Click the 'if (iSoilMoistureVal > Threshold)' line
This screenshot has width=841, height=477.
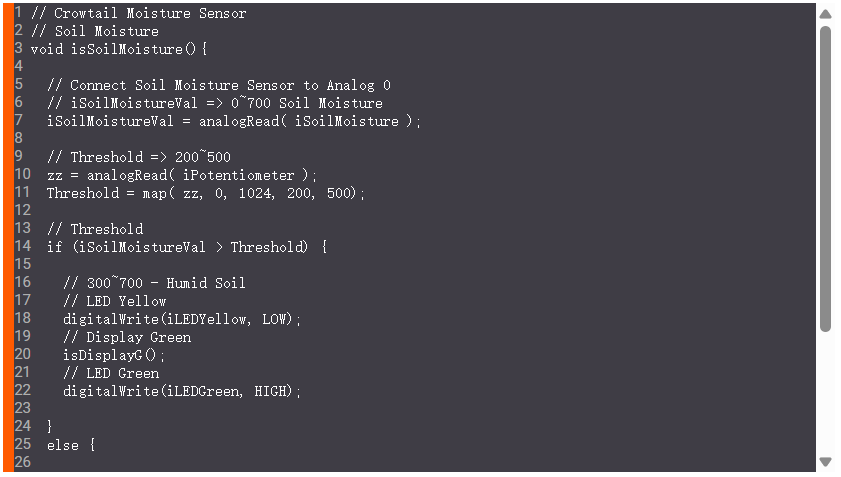(187, 247)
